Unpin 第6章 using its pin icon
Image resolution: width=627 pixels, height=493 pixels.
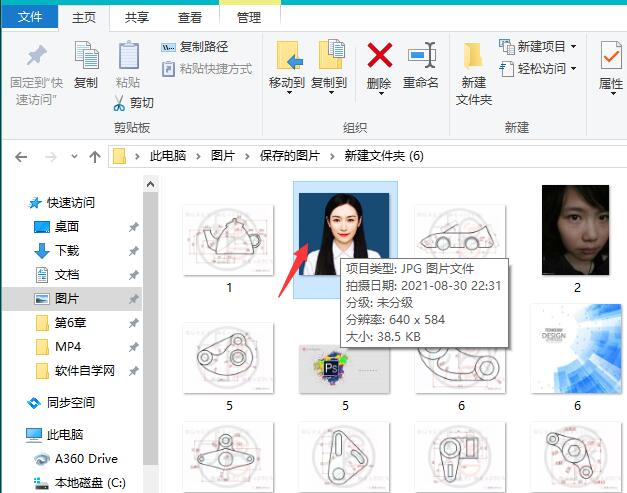pyautogui.click(x=133, y=323)
